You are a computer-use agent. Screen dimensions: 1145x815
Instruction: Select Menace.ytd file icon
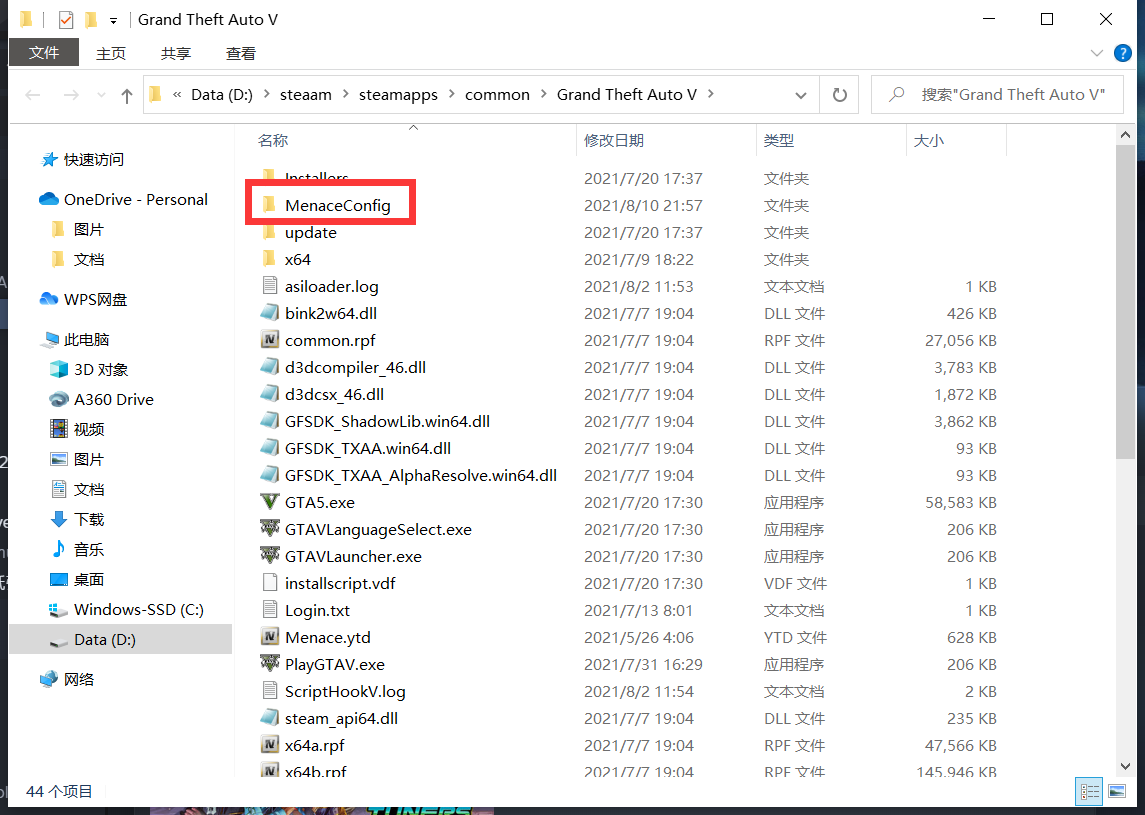point(269,637)
